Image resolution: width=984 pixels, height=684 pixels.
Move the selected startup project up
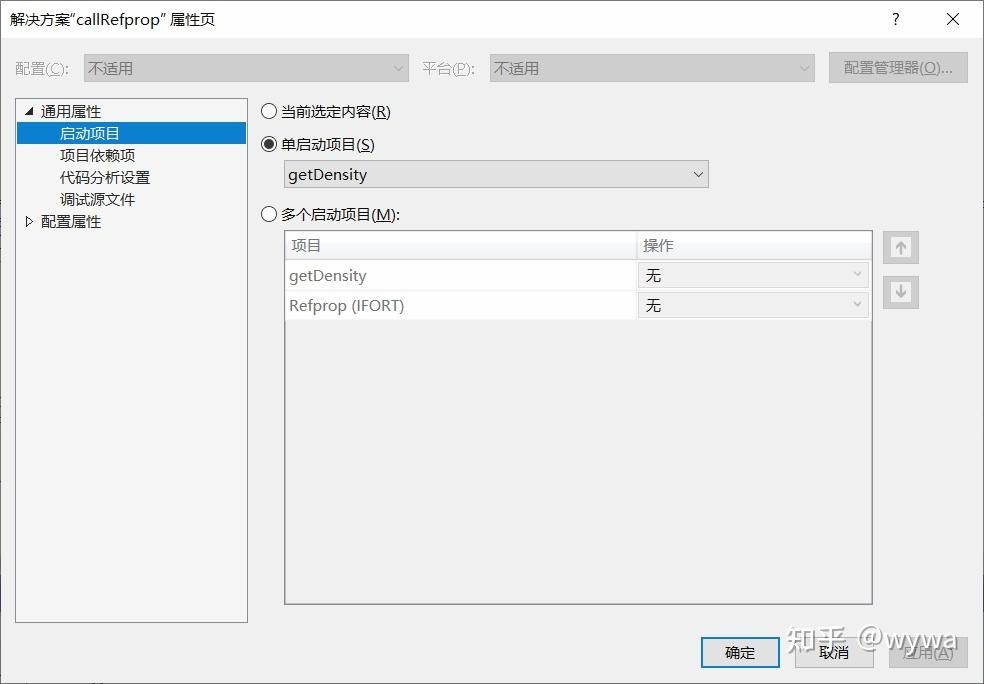[x=900, y=246]
